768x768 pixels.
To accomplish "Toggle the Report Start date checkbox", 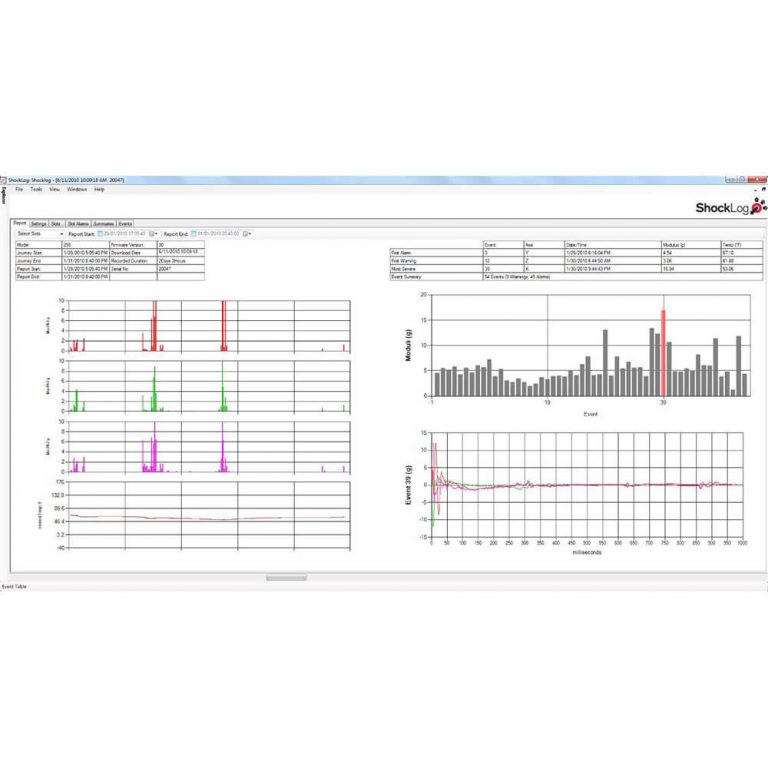I will pyautogui.click(x=100, y=234).
